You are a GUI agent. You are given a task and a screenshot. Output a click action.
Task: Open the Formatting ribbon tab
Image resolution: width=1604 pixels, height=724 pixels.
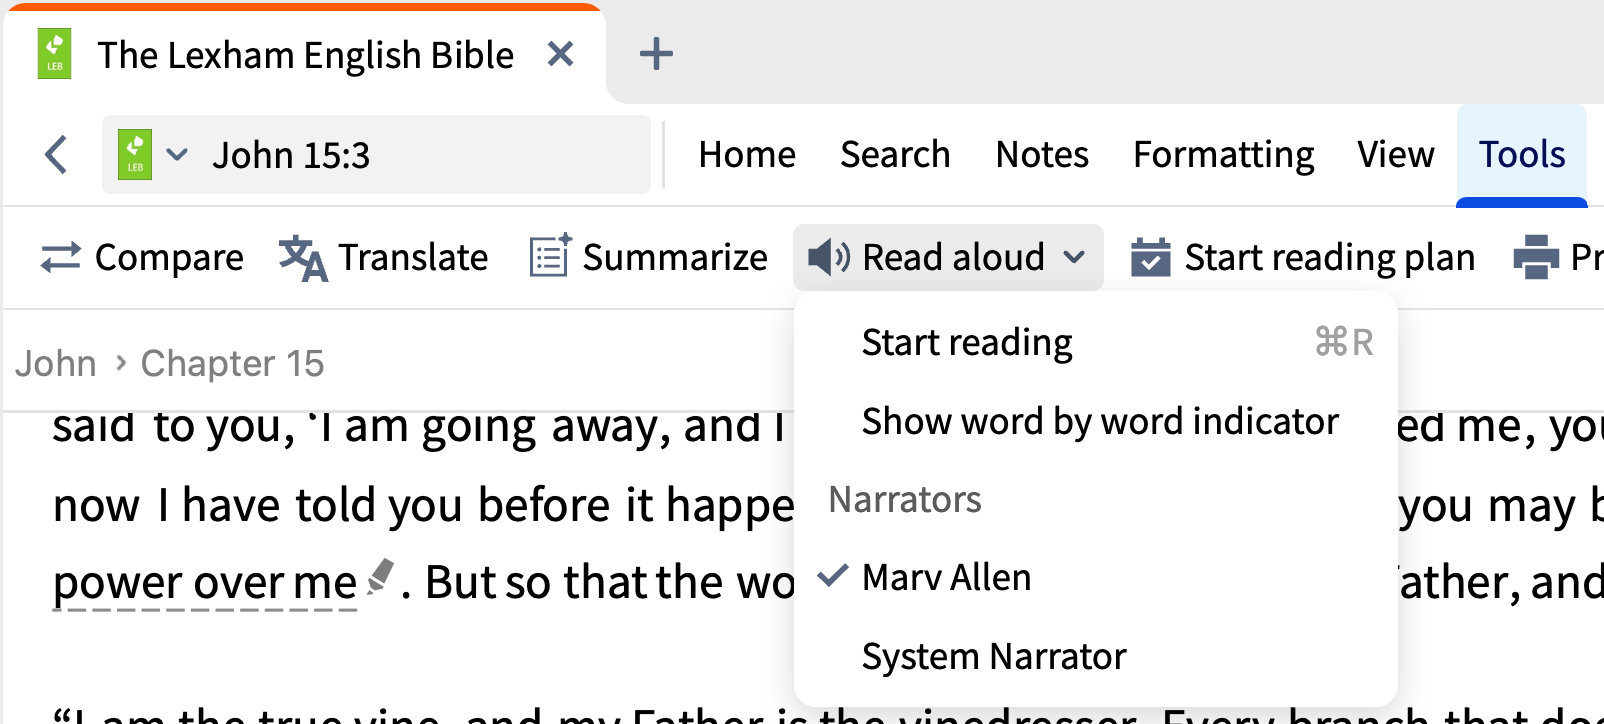(x=1223, y=156)
